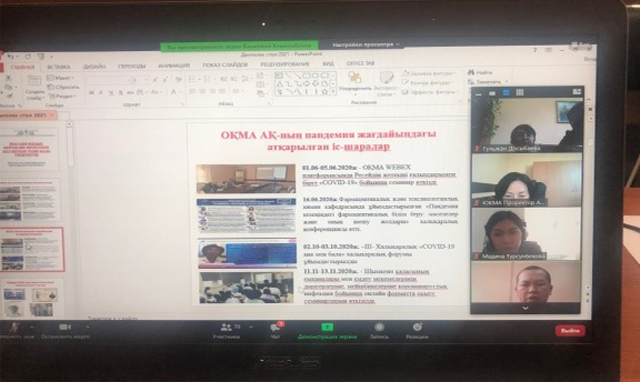This screenshot has height=382, width=640.
Task: Open the ДИЗАЙН ribbon tab
Action: click(94, 67)
